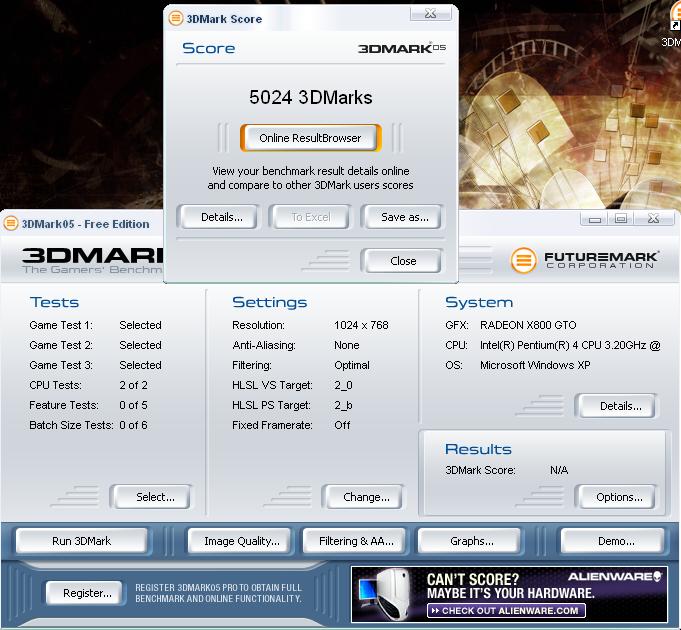The height and width of the screenshot is (630, 681).
Task: Click HLSL VS Target 2_0 value
Action: pyautogui.click(x=344, y=385)
